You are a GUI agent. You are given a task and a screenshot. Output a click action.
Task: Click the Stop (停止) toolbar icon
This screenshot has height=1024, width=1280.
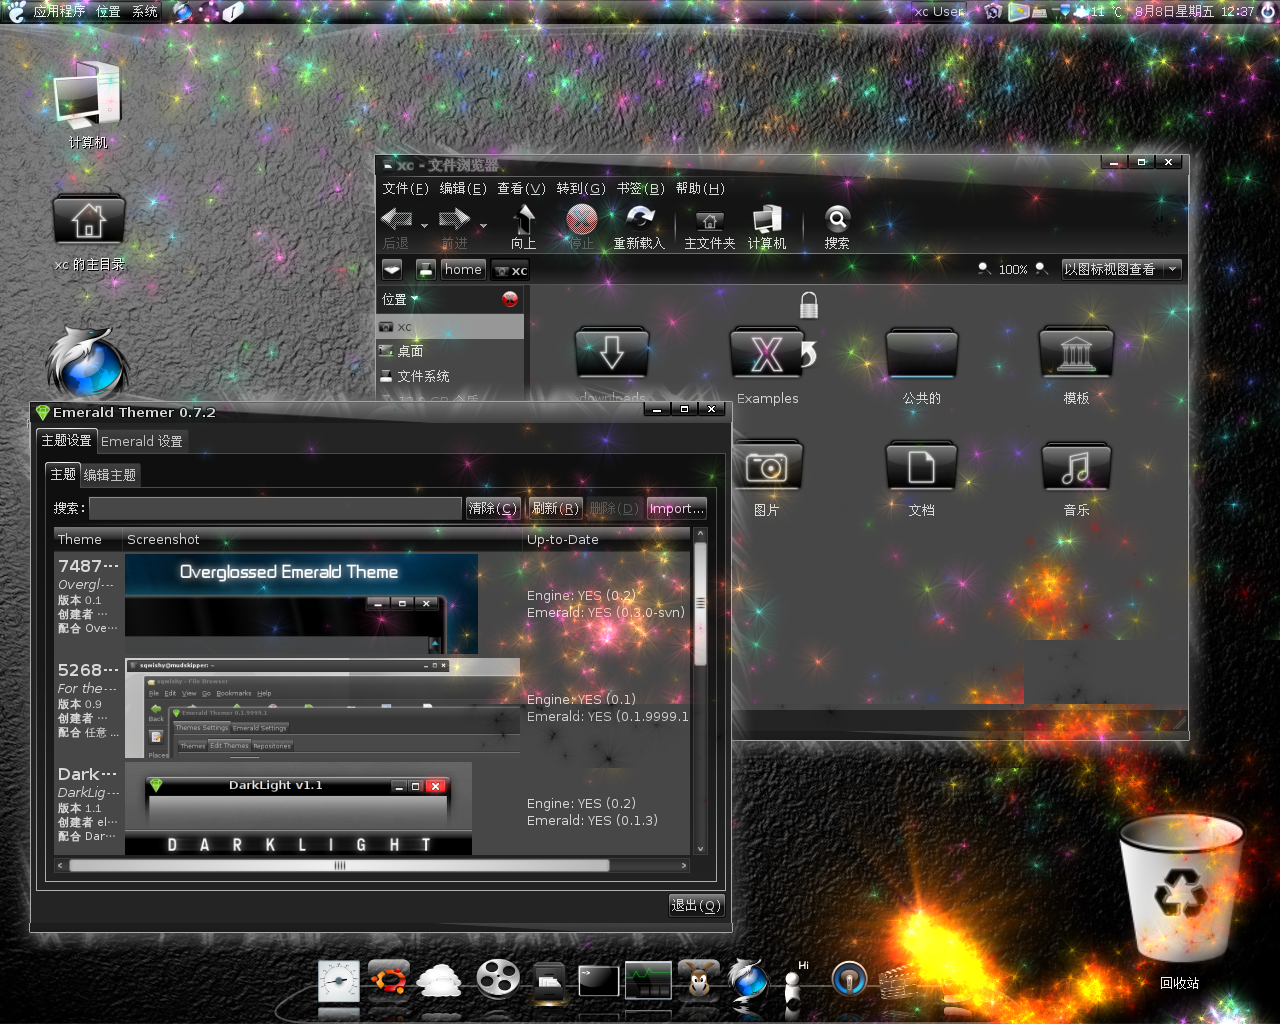[x=581, y=219]
